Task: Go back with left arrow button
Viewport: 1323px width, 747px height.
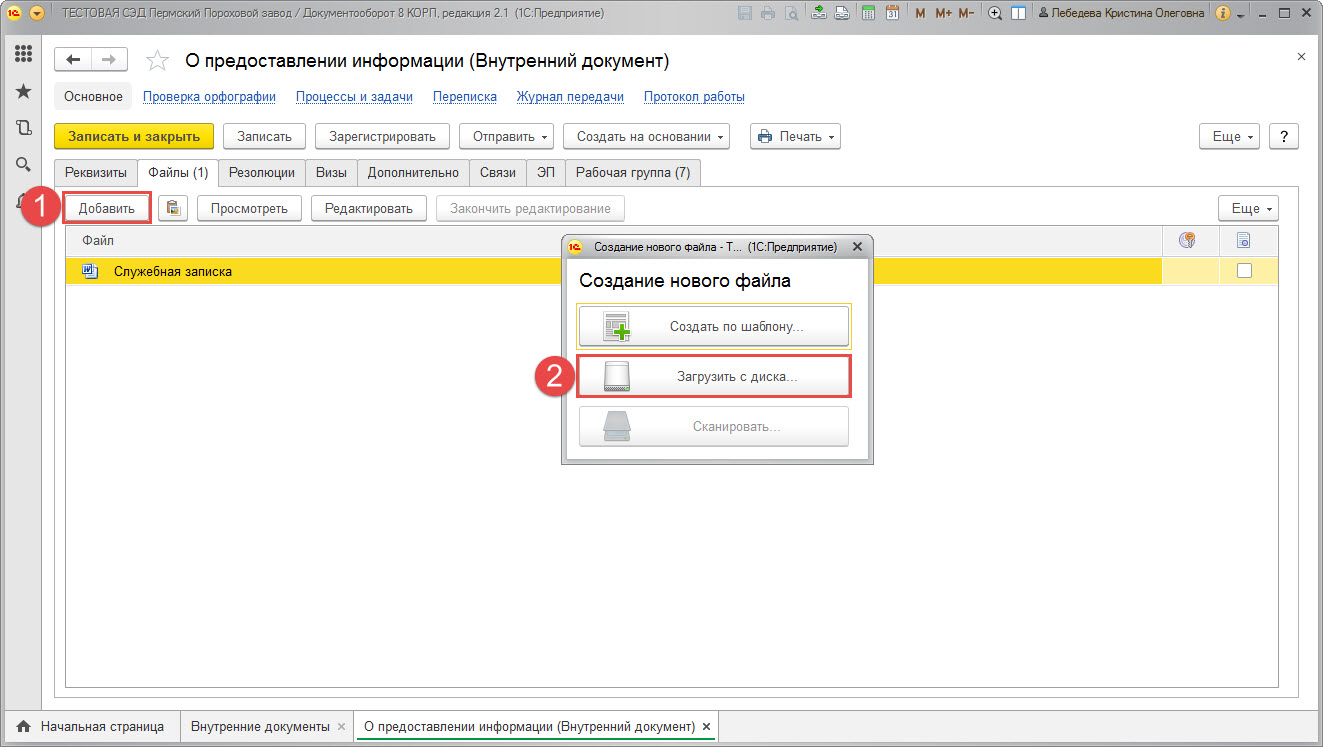Action: 73,60
